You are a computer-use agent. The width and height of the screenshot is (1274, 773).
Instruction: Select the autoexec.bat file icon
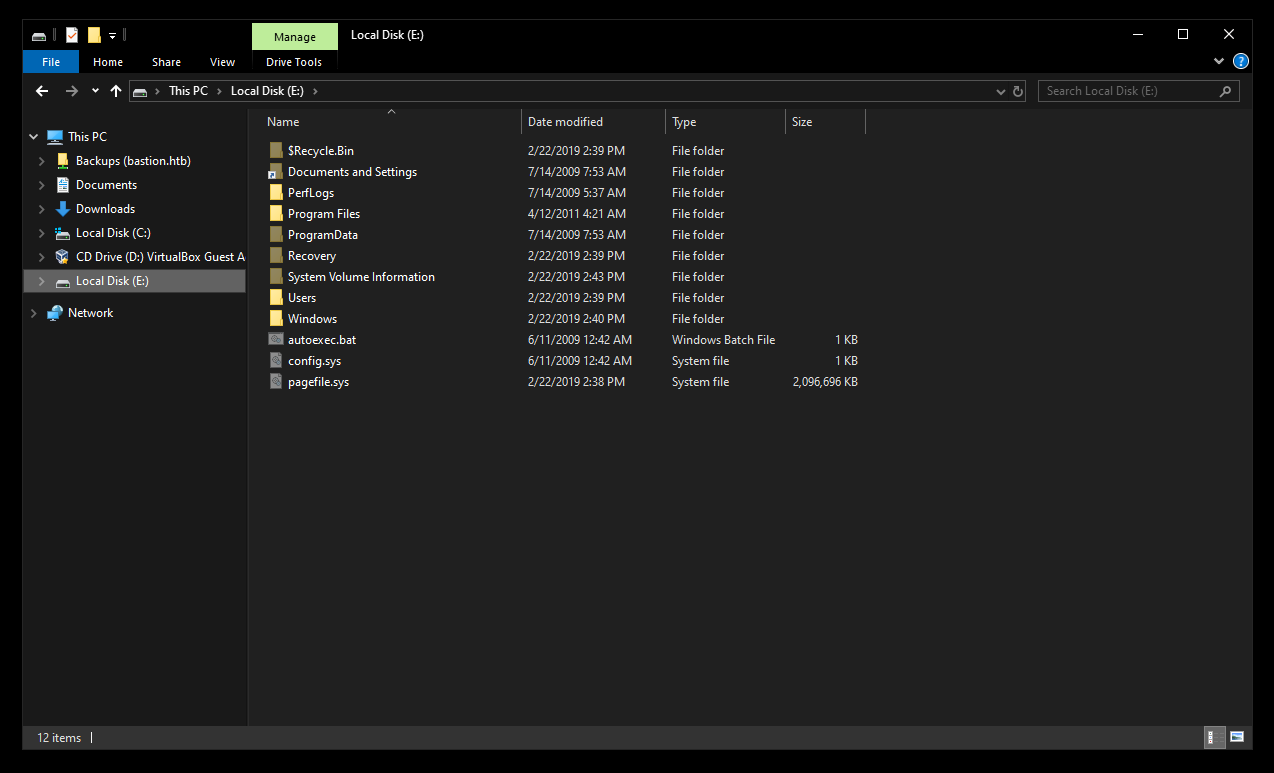[x=276, y=340]
